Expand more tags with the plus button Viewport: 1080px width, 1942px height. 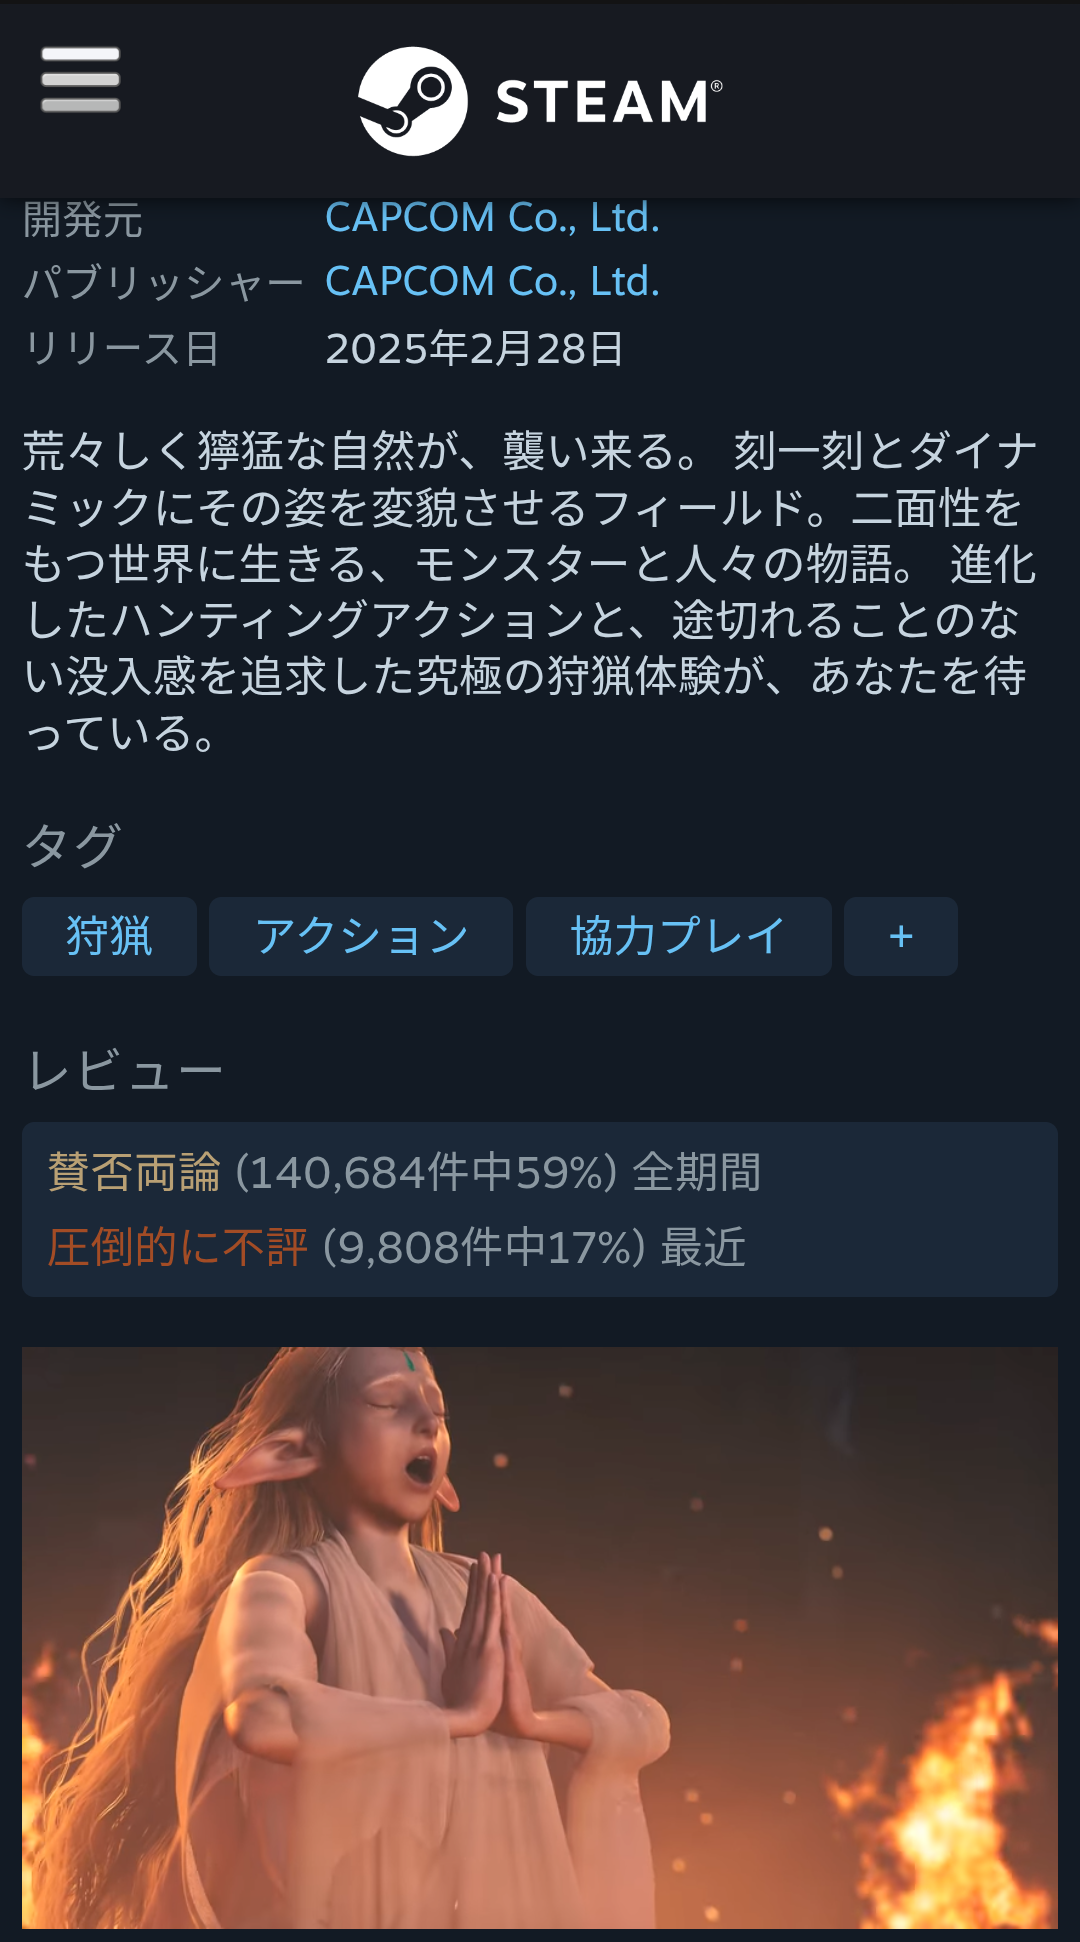point(901,936)
